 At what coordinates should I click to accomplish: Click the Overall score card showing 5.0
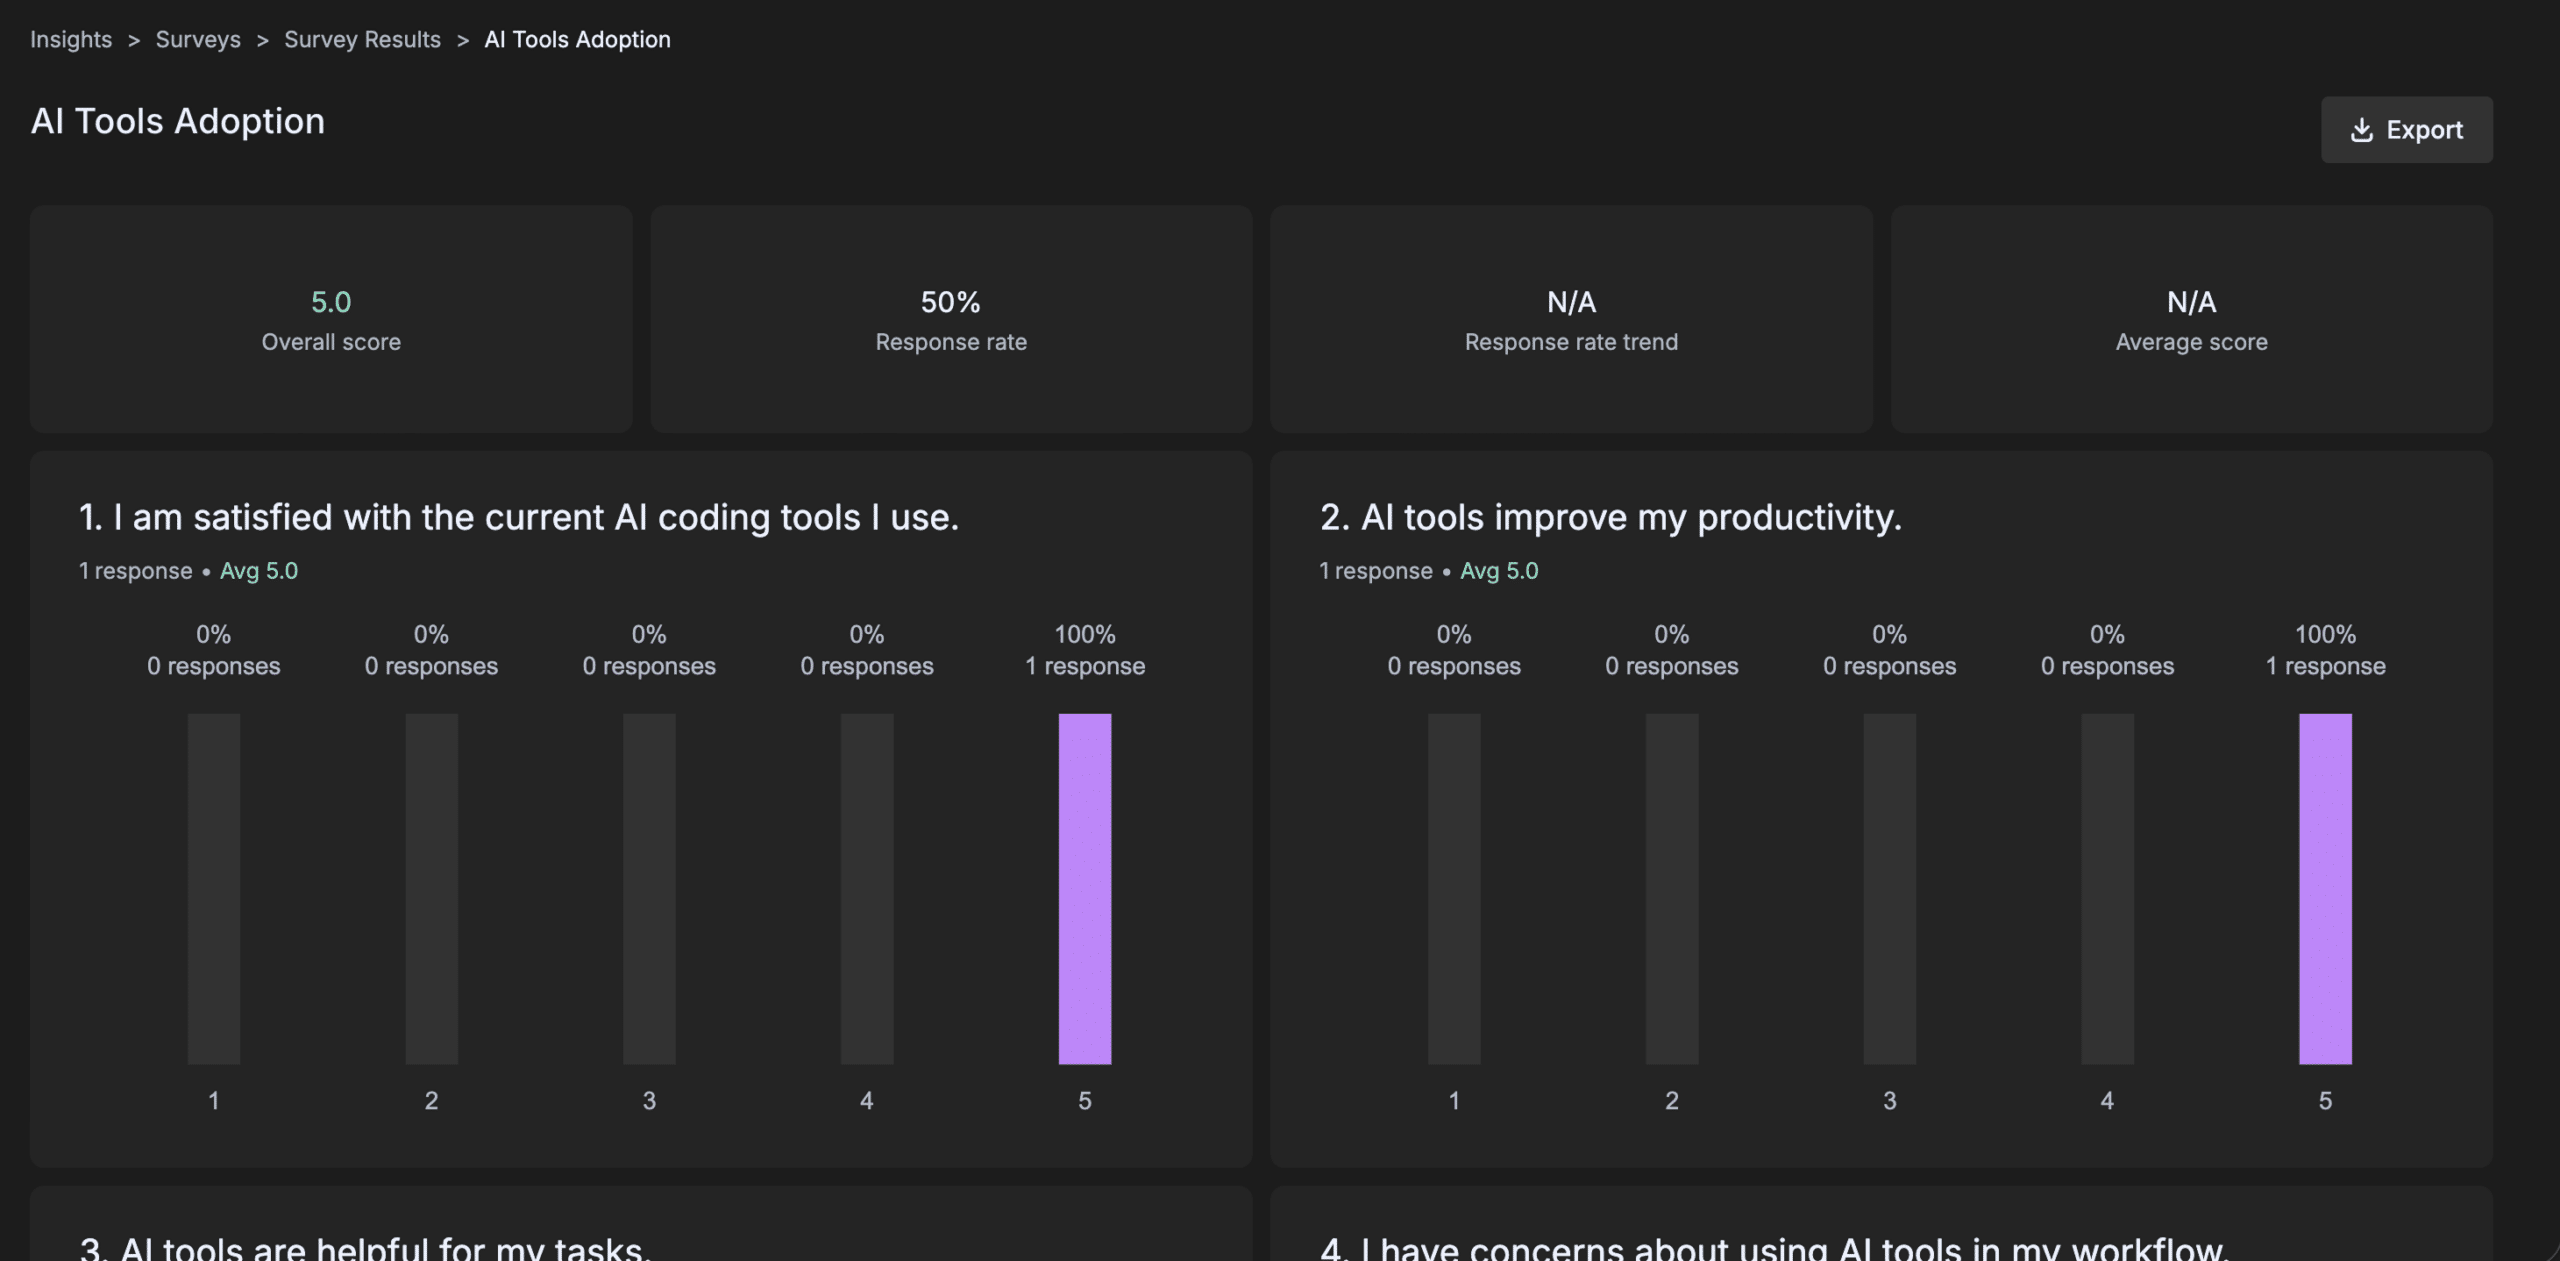(332, 320)
